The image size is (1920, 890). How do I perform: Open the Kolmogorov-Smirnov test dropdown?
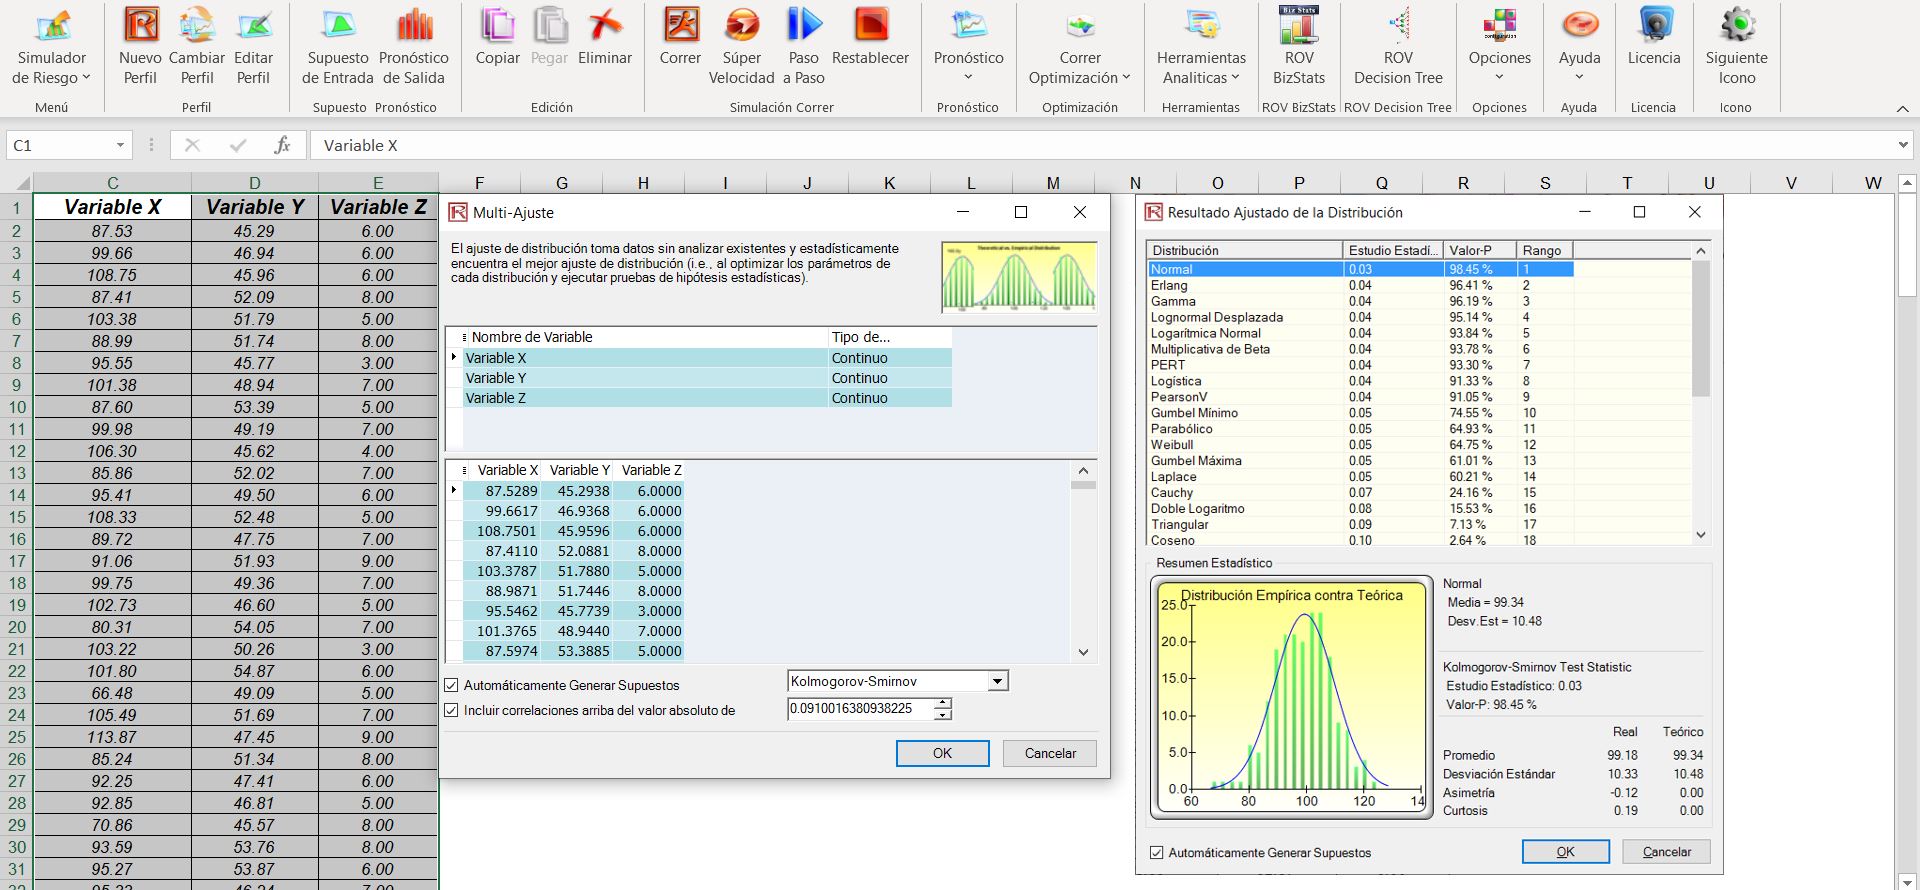click(x=997, y=682)
